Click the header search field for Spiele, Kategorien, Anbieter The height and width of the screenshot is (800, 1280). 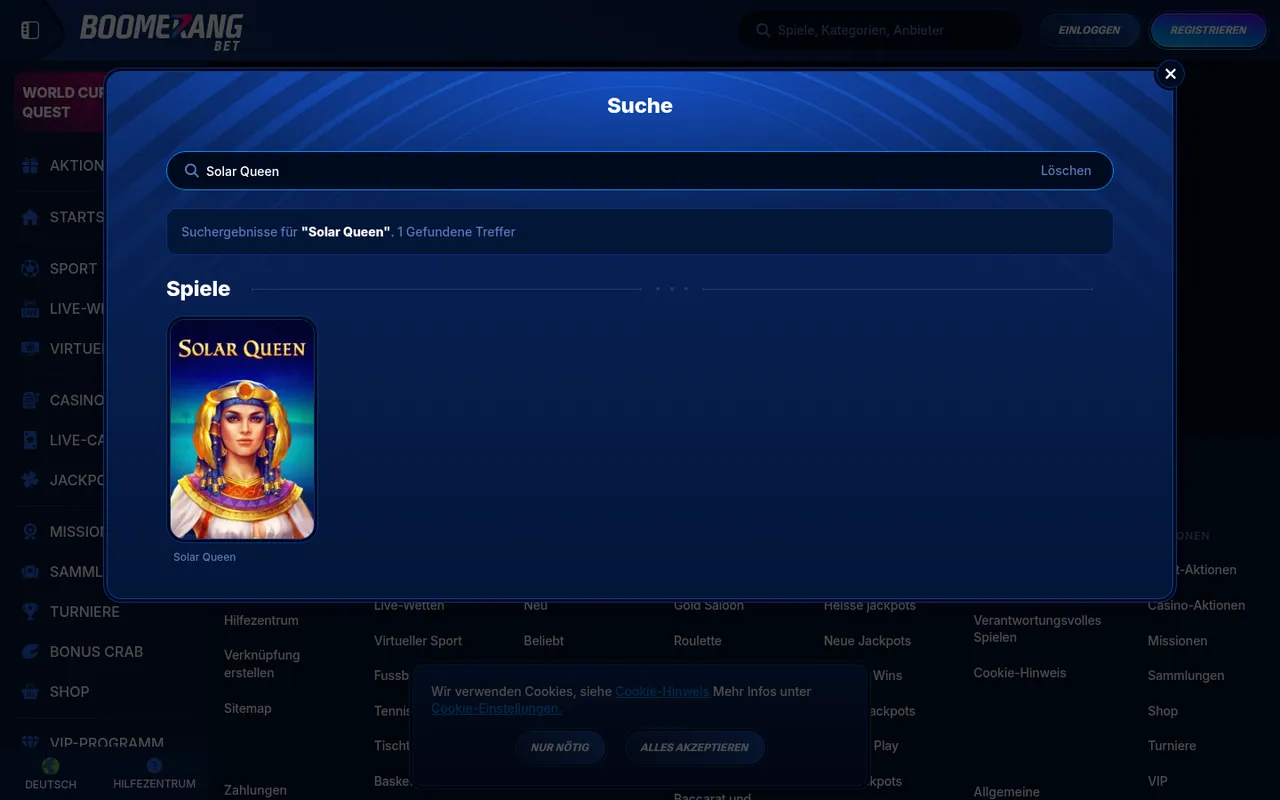tap(881, 30)
